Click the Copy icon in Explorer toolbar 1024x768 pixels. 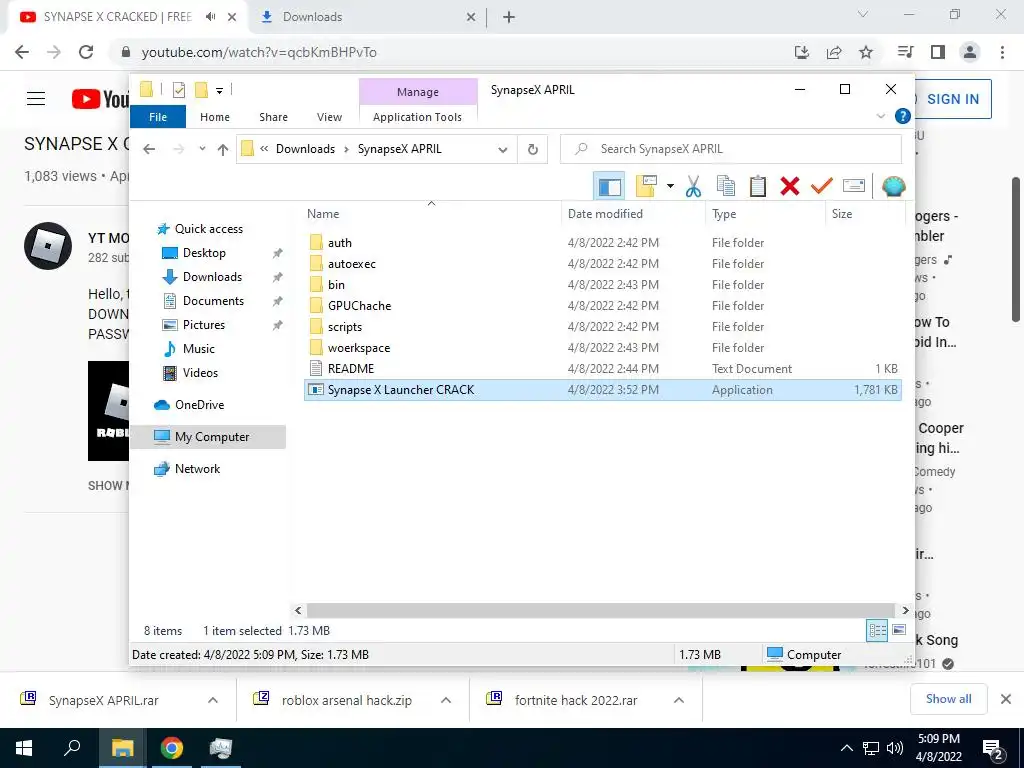pos(726,187)
